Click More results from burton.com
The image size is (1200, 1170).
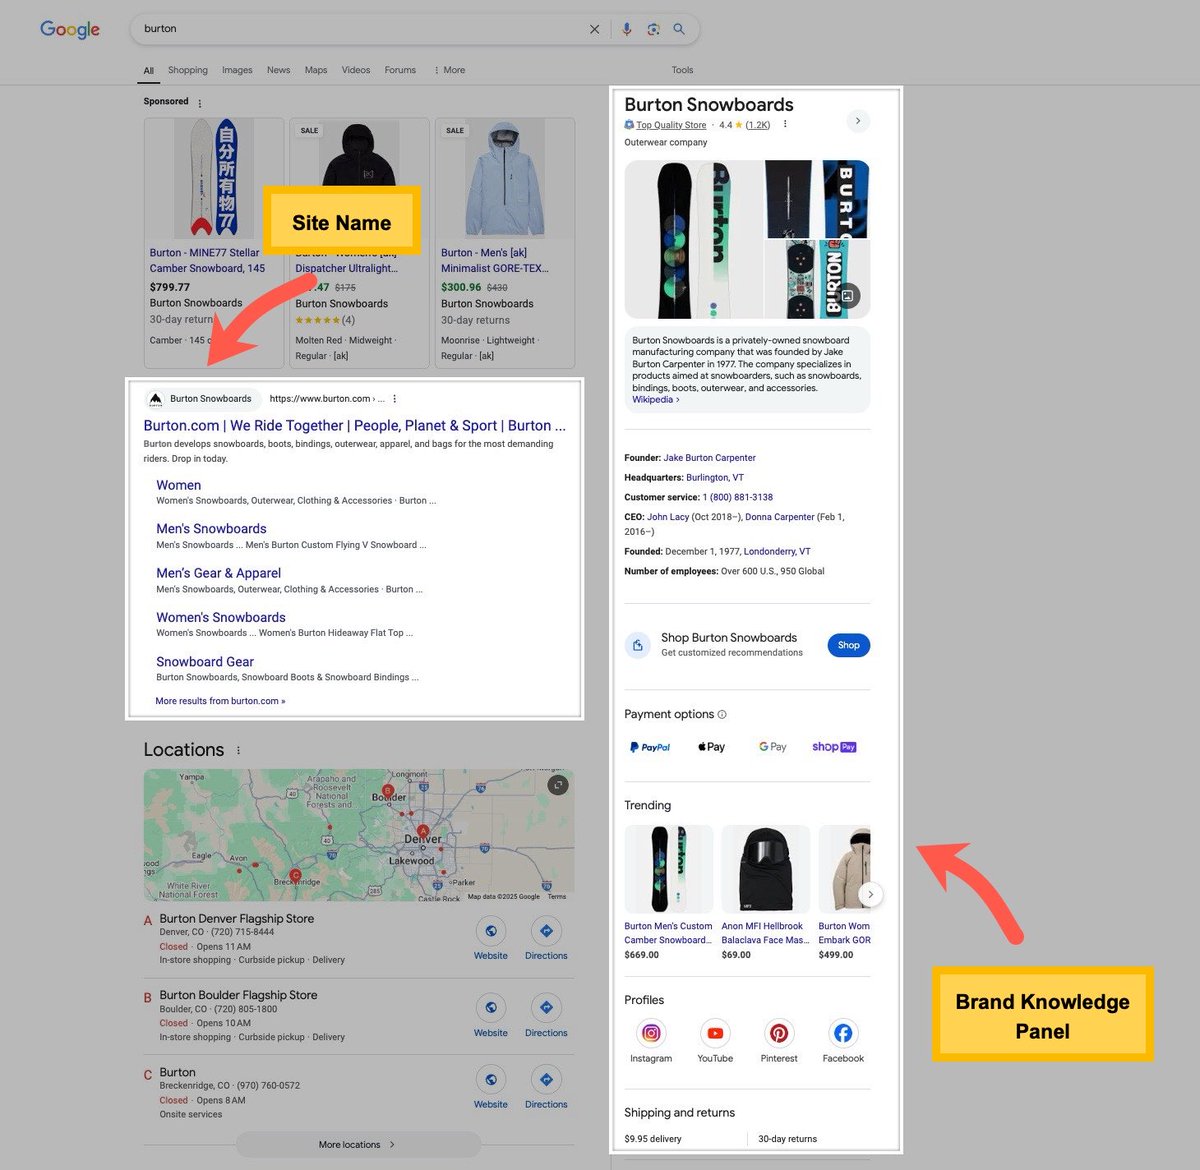click(220, 701)
